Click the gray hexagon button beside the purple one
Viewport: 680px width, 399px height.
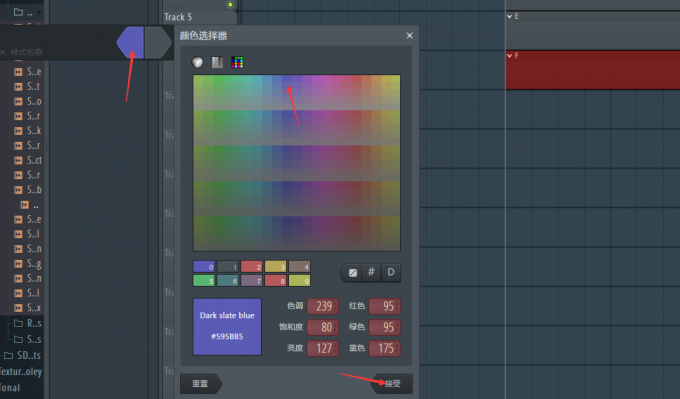(x=158, y=43)
